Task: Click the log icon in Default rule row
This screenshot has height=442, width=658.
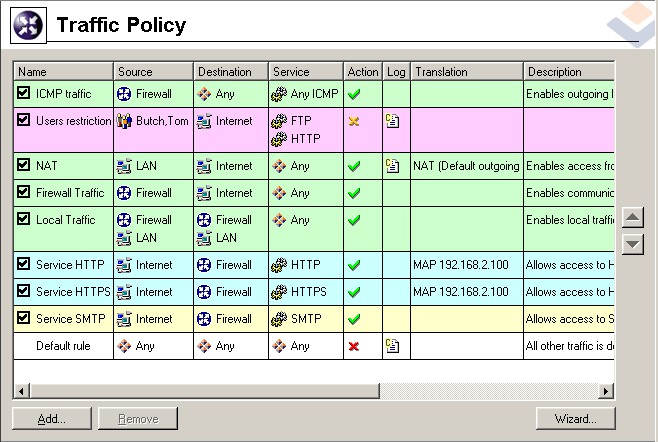Action: (x=392, y=346)
